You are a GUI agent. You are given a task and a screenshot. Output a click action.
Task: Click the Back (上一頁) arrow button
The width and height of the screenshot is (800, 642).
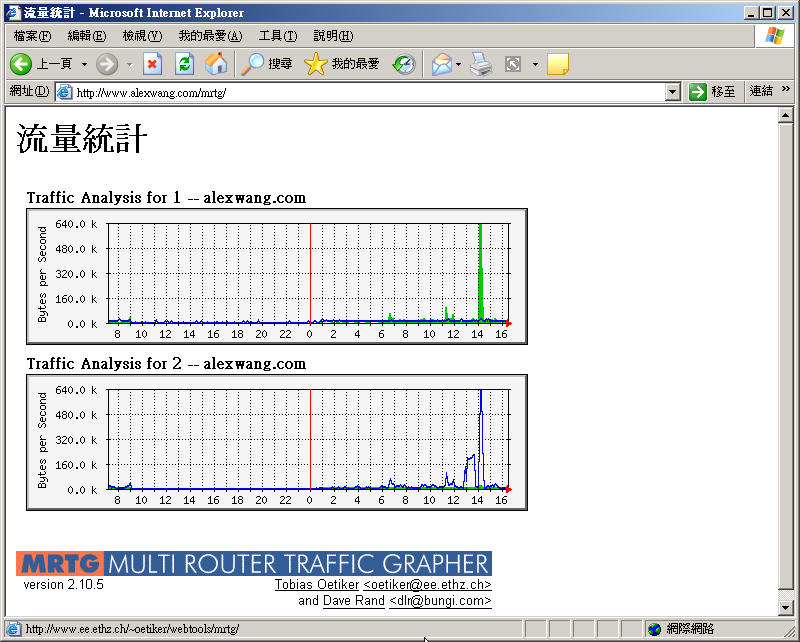click(x=22, y=64)
